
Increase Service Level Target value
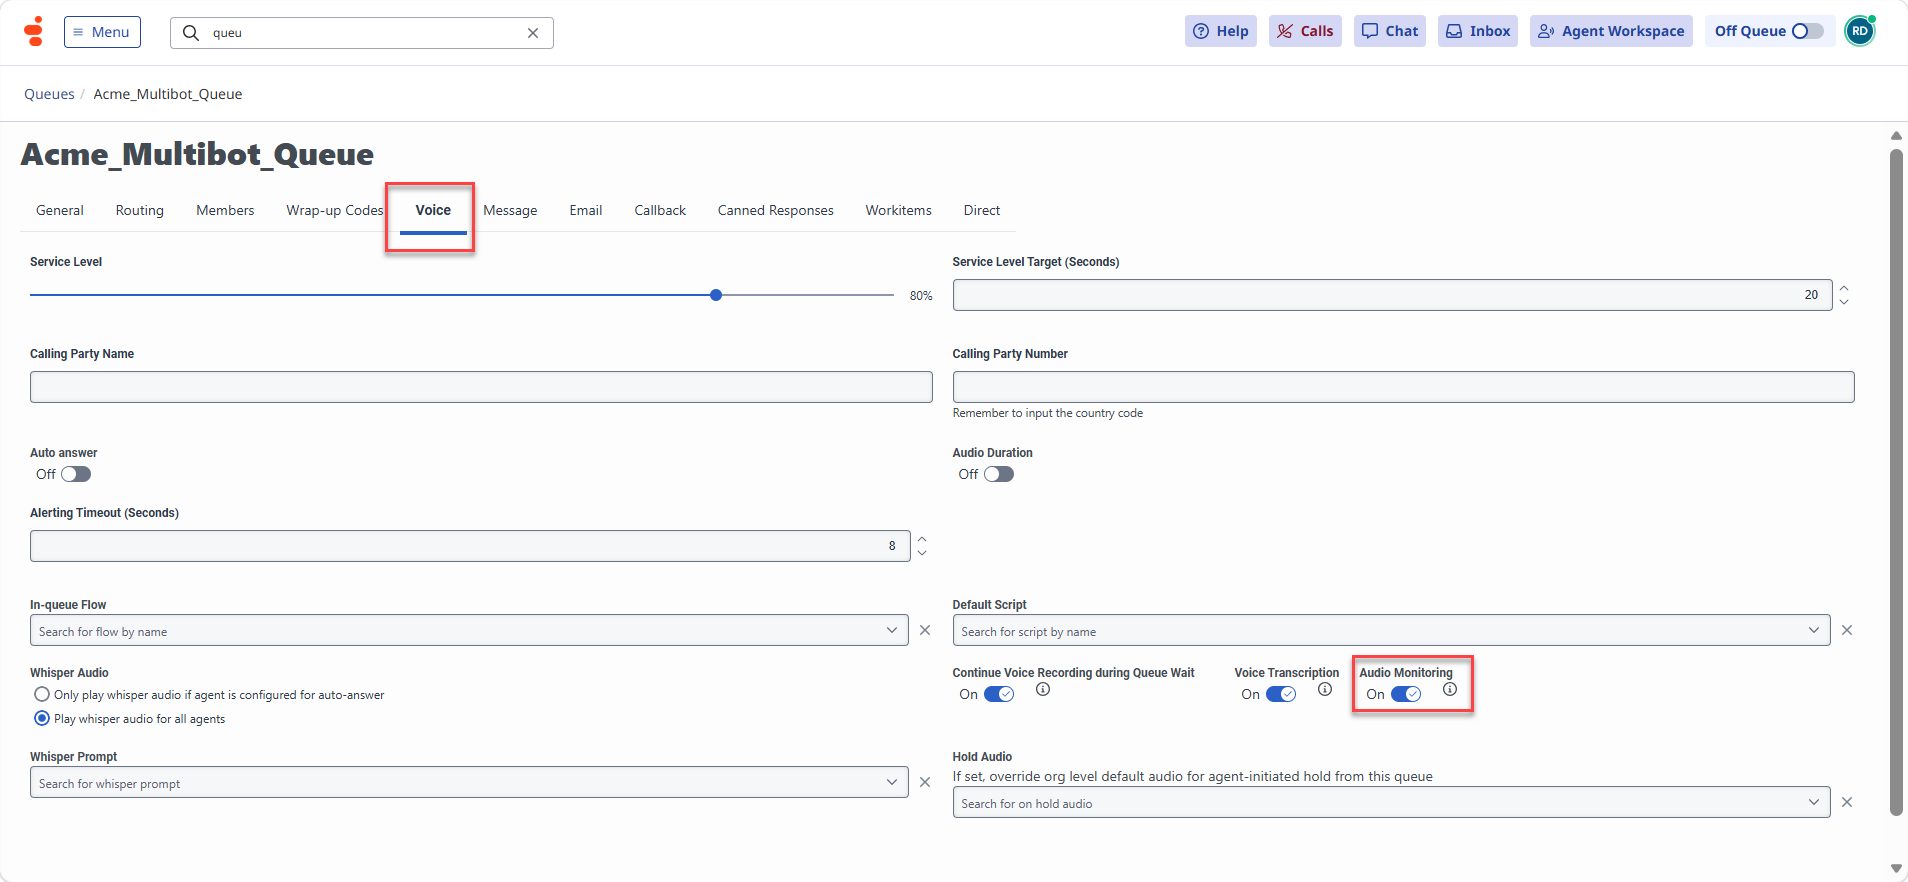[x=1844, y=288]
